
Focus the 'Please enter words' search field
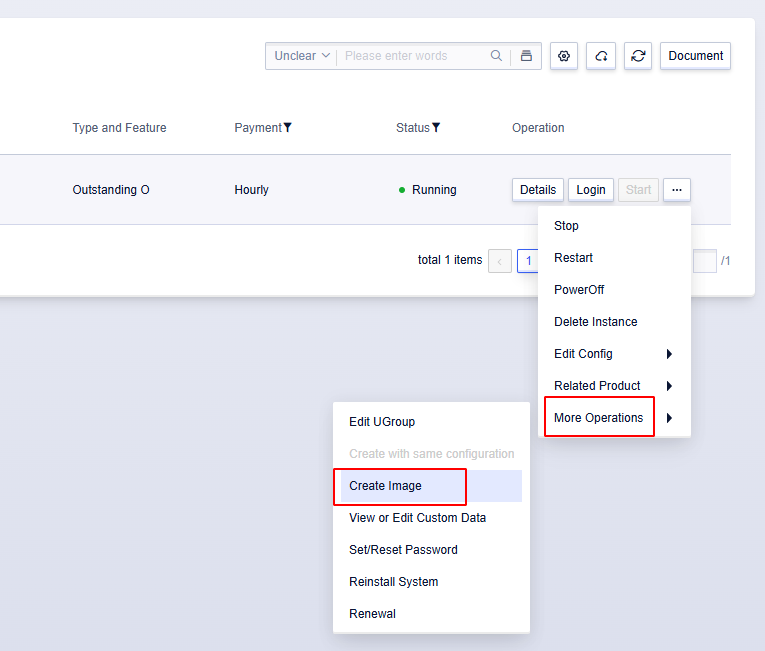click(x=415, y=56)
